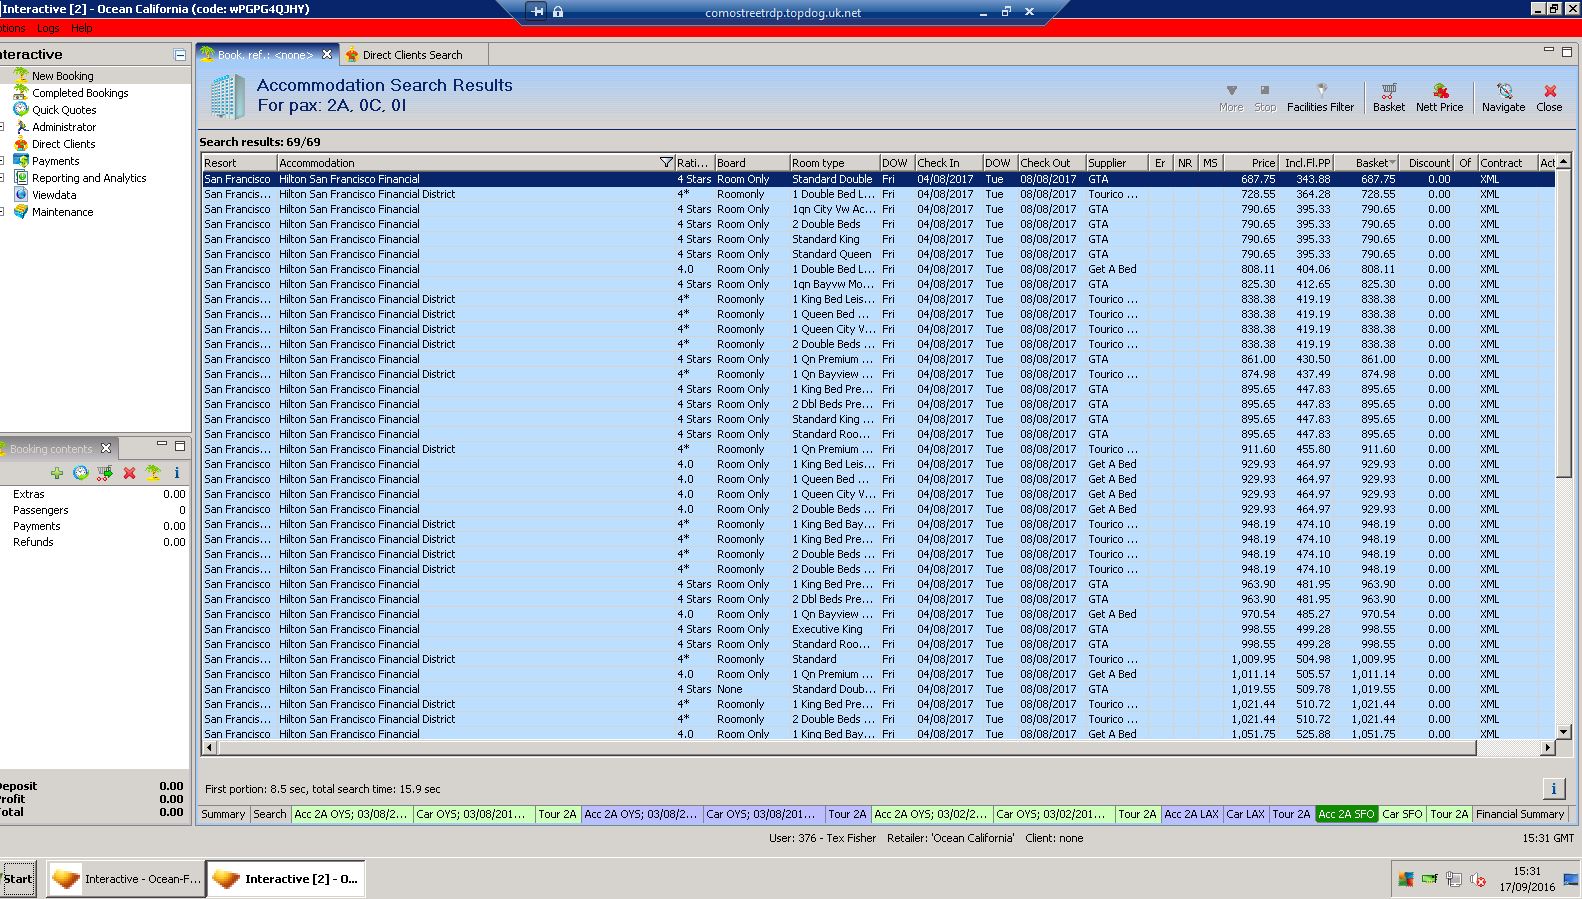The width and height of the screenshot is (1582, 899).
Task: Sort by Basket column header
Action: click(1368, 163)
